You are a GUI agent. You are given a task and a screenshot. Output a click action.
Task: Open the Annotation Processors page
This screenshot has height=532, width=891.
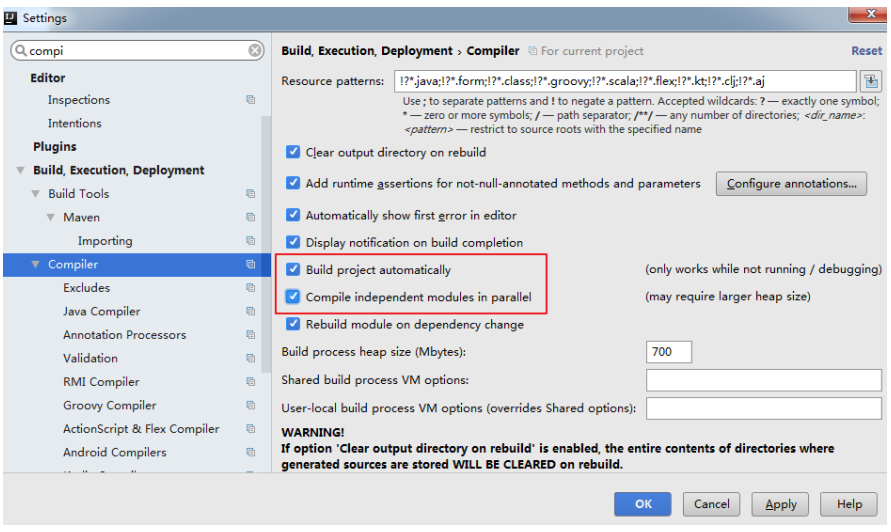tap(124, 335)
